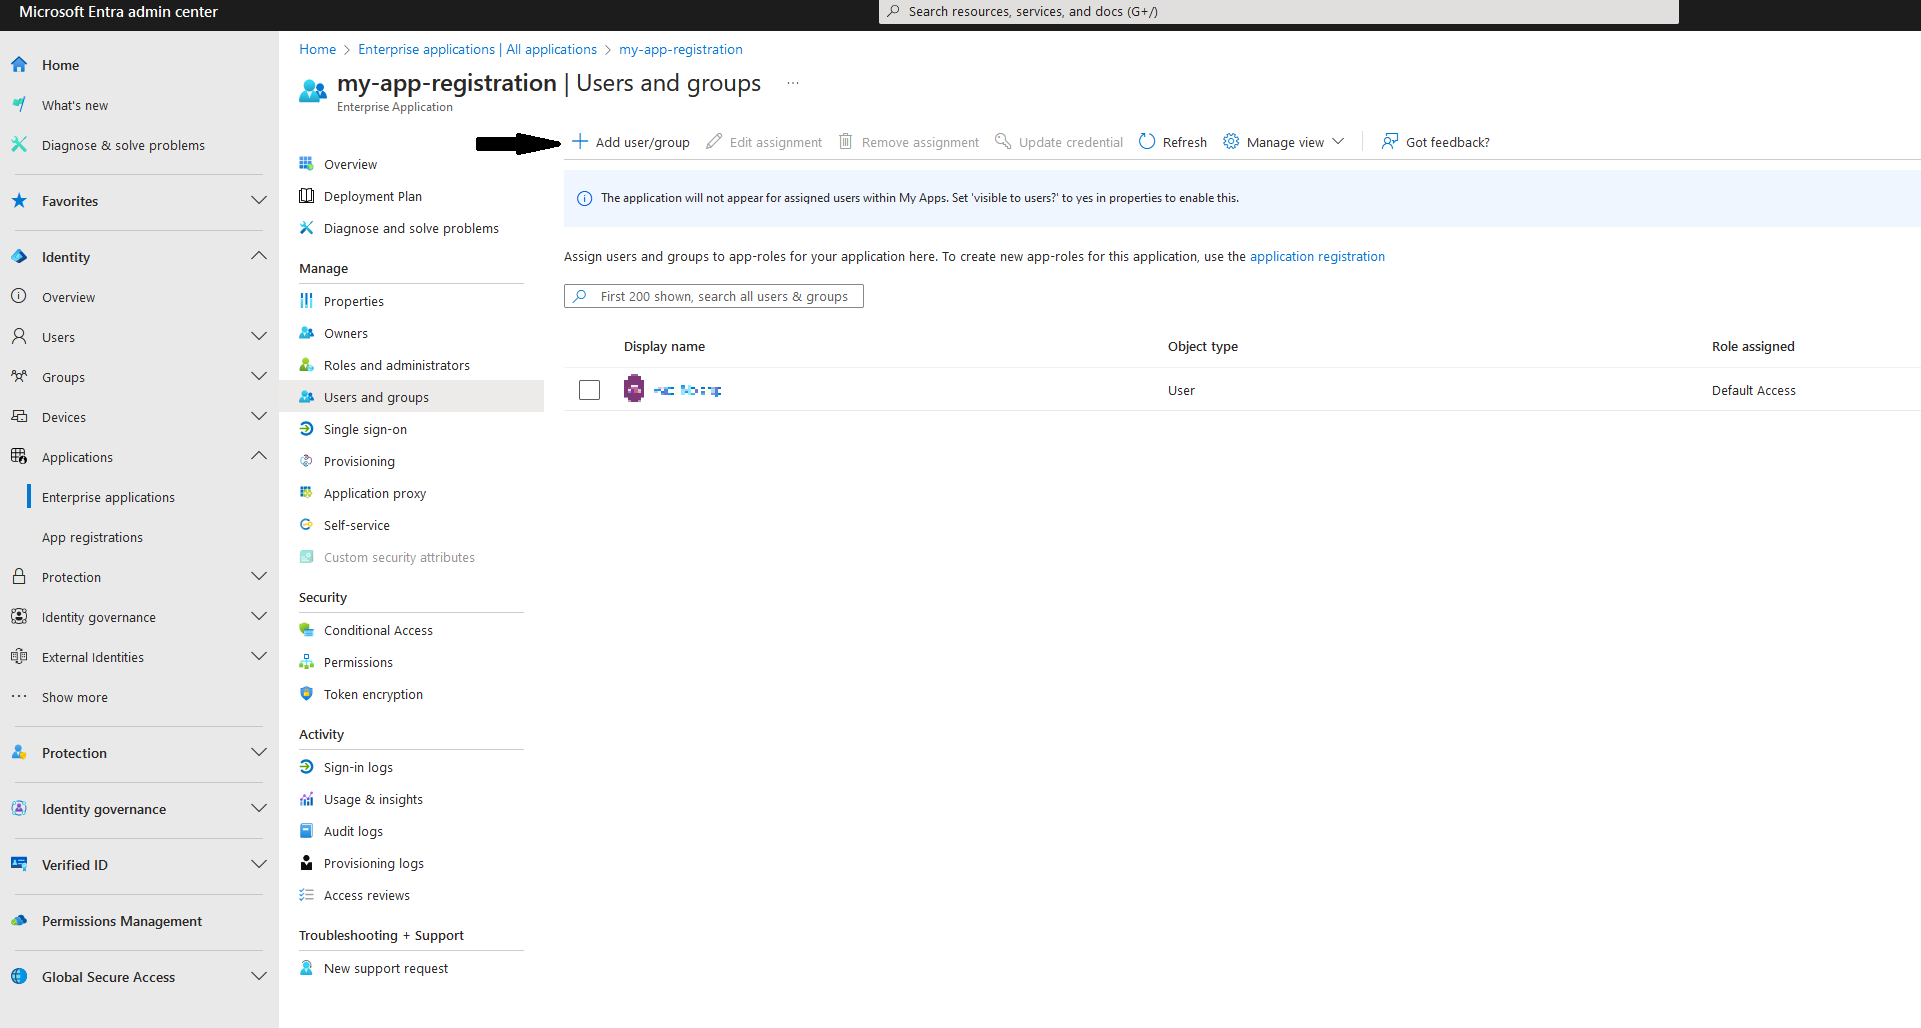Click the Favorites star icon
This screenshot has height=1028, width=1921.
coord(19,200)
